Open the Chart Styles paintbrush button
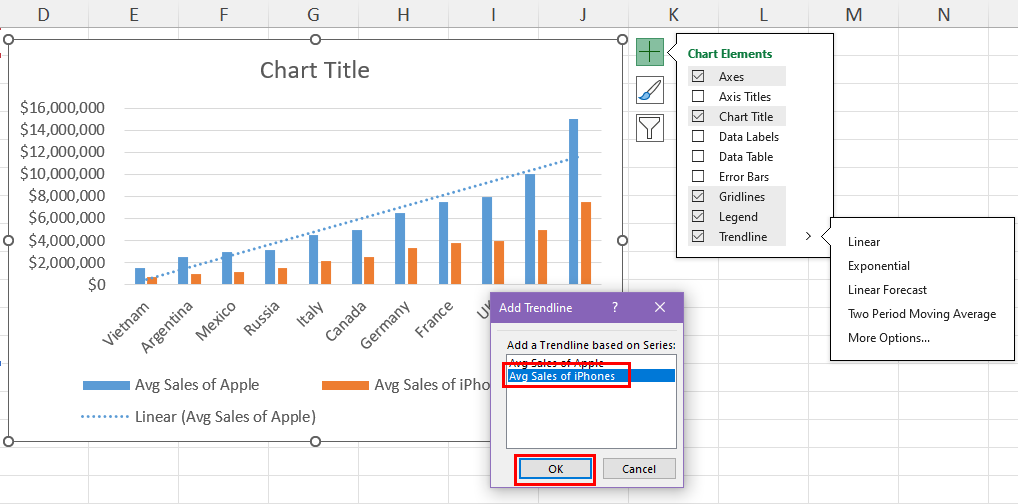 pyautogui.click(x=650, y=90)
